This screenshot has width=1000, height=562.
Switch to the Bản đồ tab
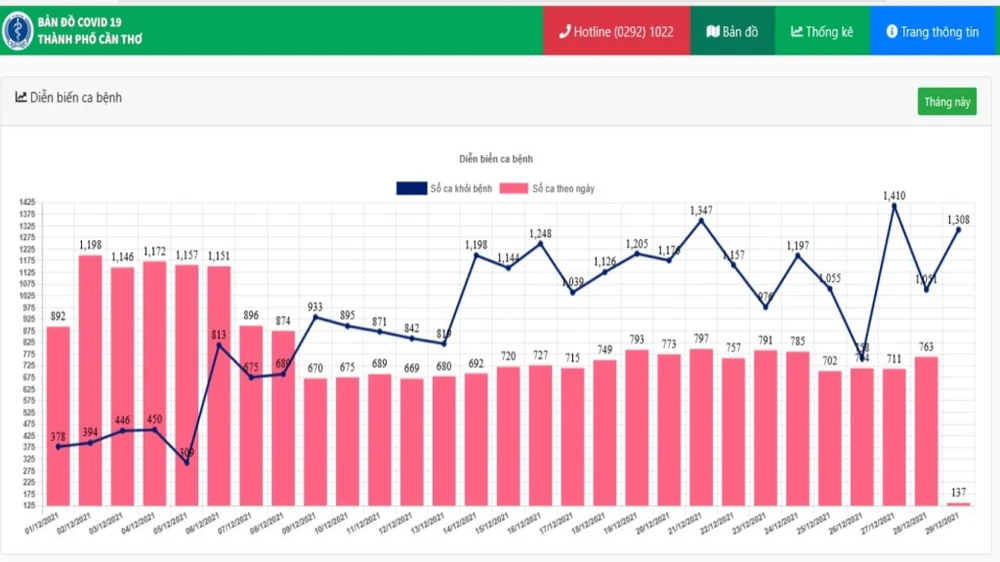coord(732,32)
